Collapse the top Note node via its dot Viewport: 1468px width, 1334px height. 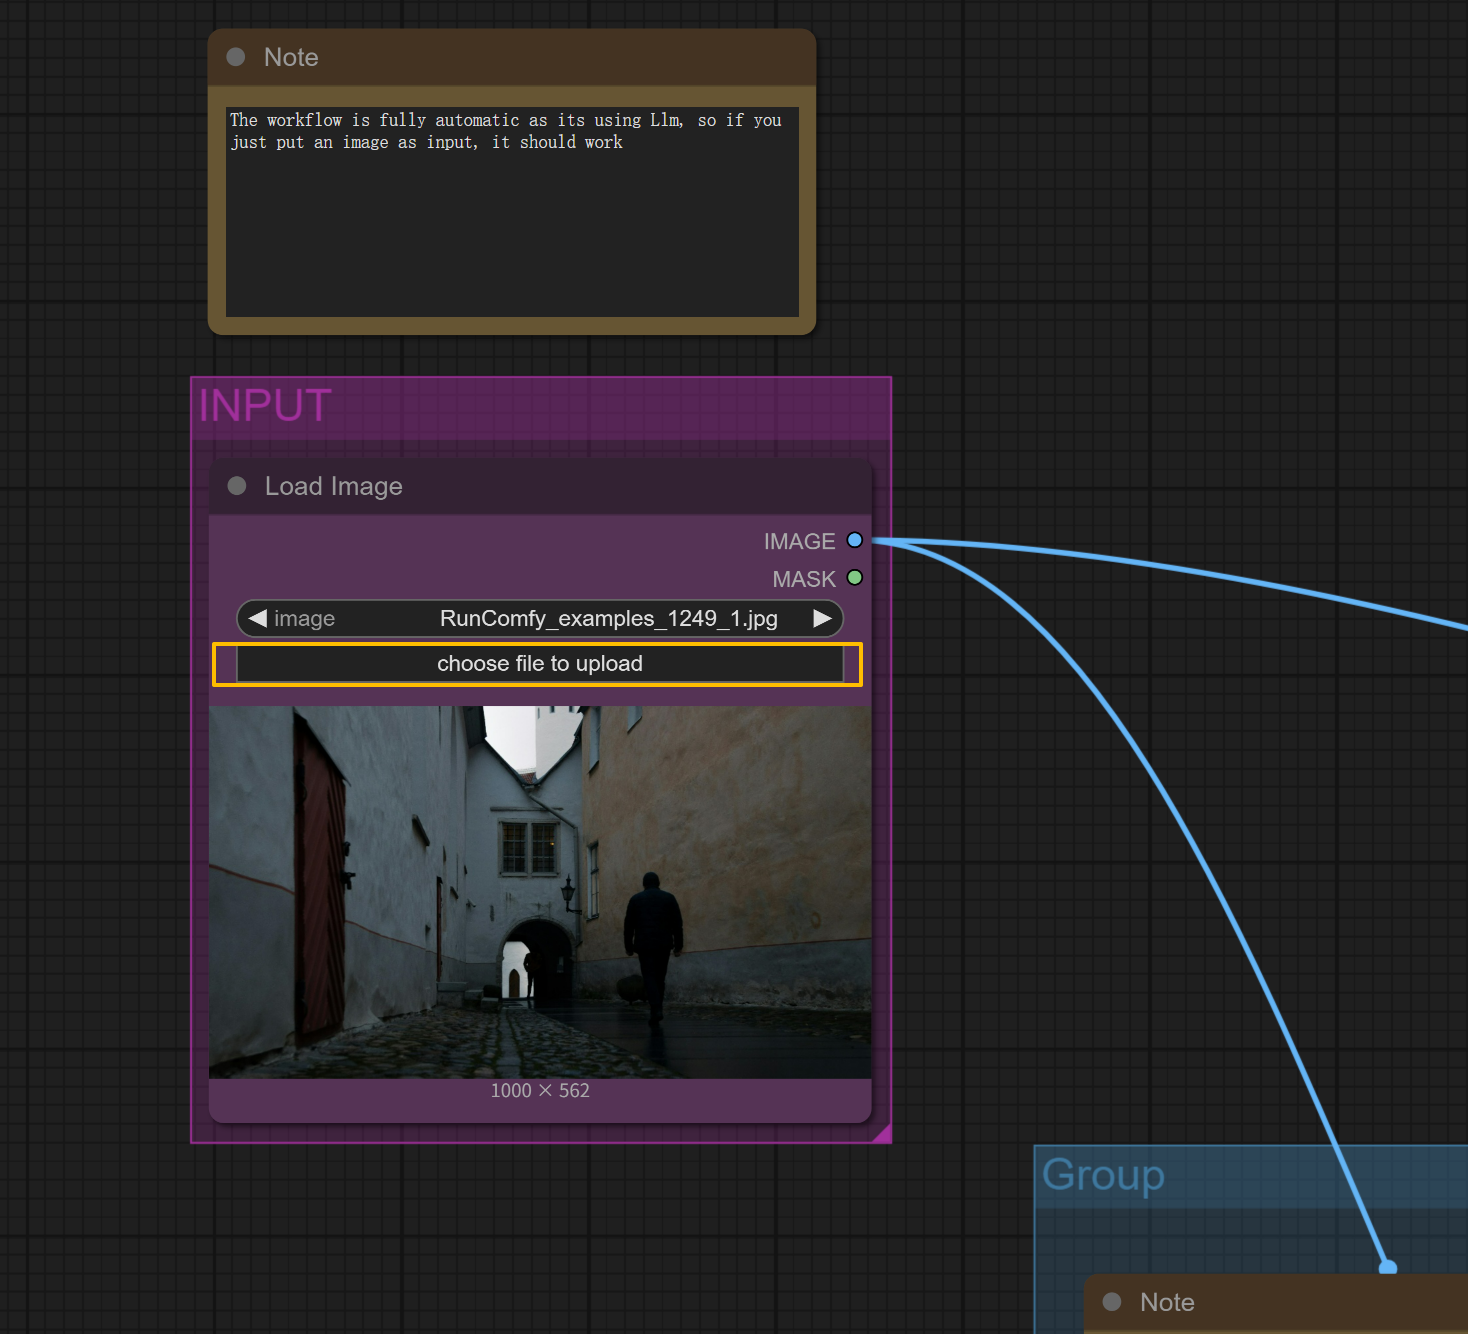click(236, 57)
